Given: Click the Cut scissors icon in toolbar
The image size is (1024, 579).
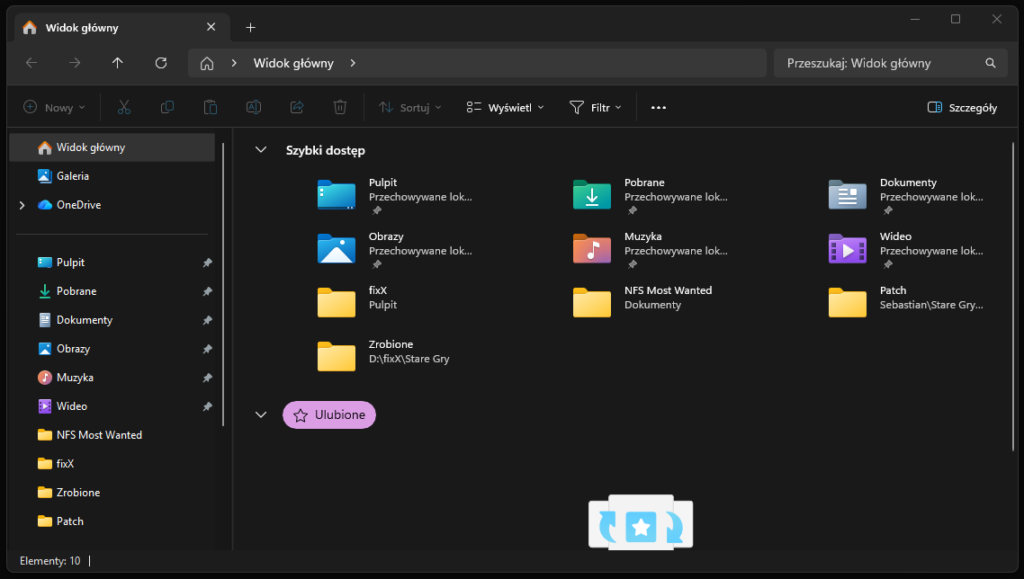Looking at the screenshot, I should (x=124, y=107).
